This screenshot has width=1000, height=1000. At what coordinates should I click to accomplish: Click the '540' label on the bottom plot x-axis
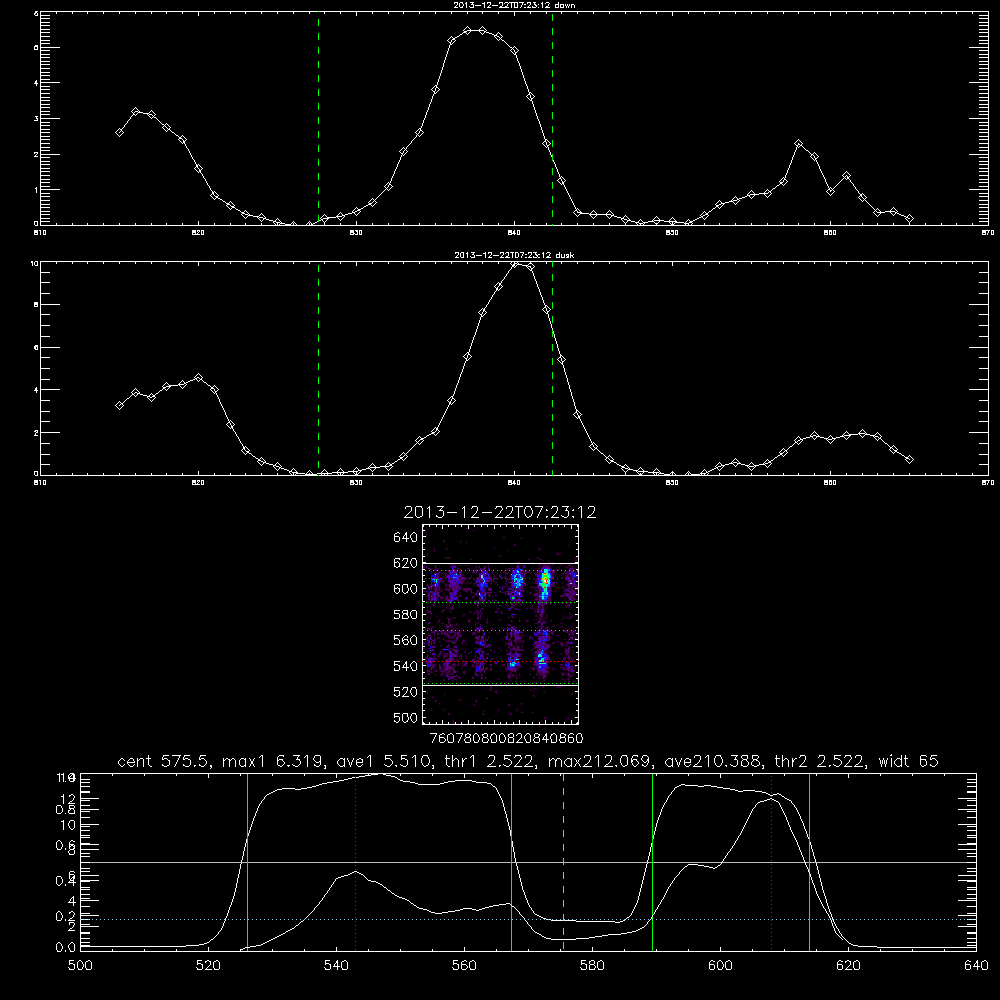coord(336,966)
